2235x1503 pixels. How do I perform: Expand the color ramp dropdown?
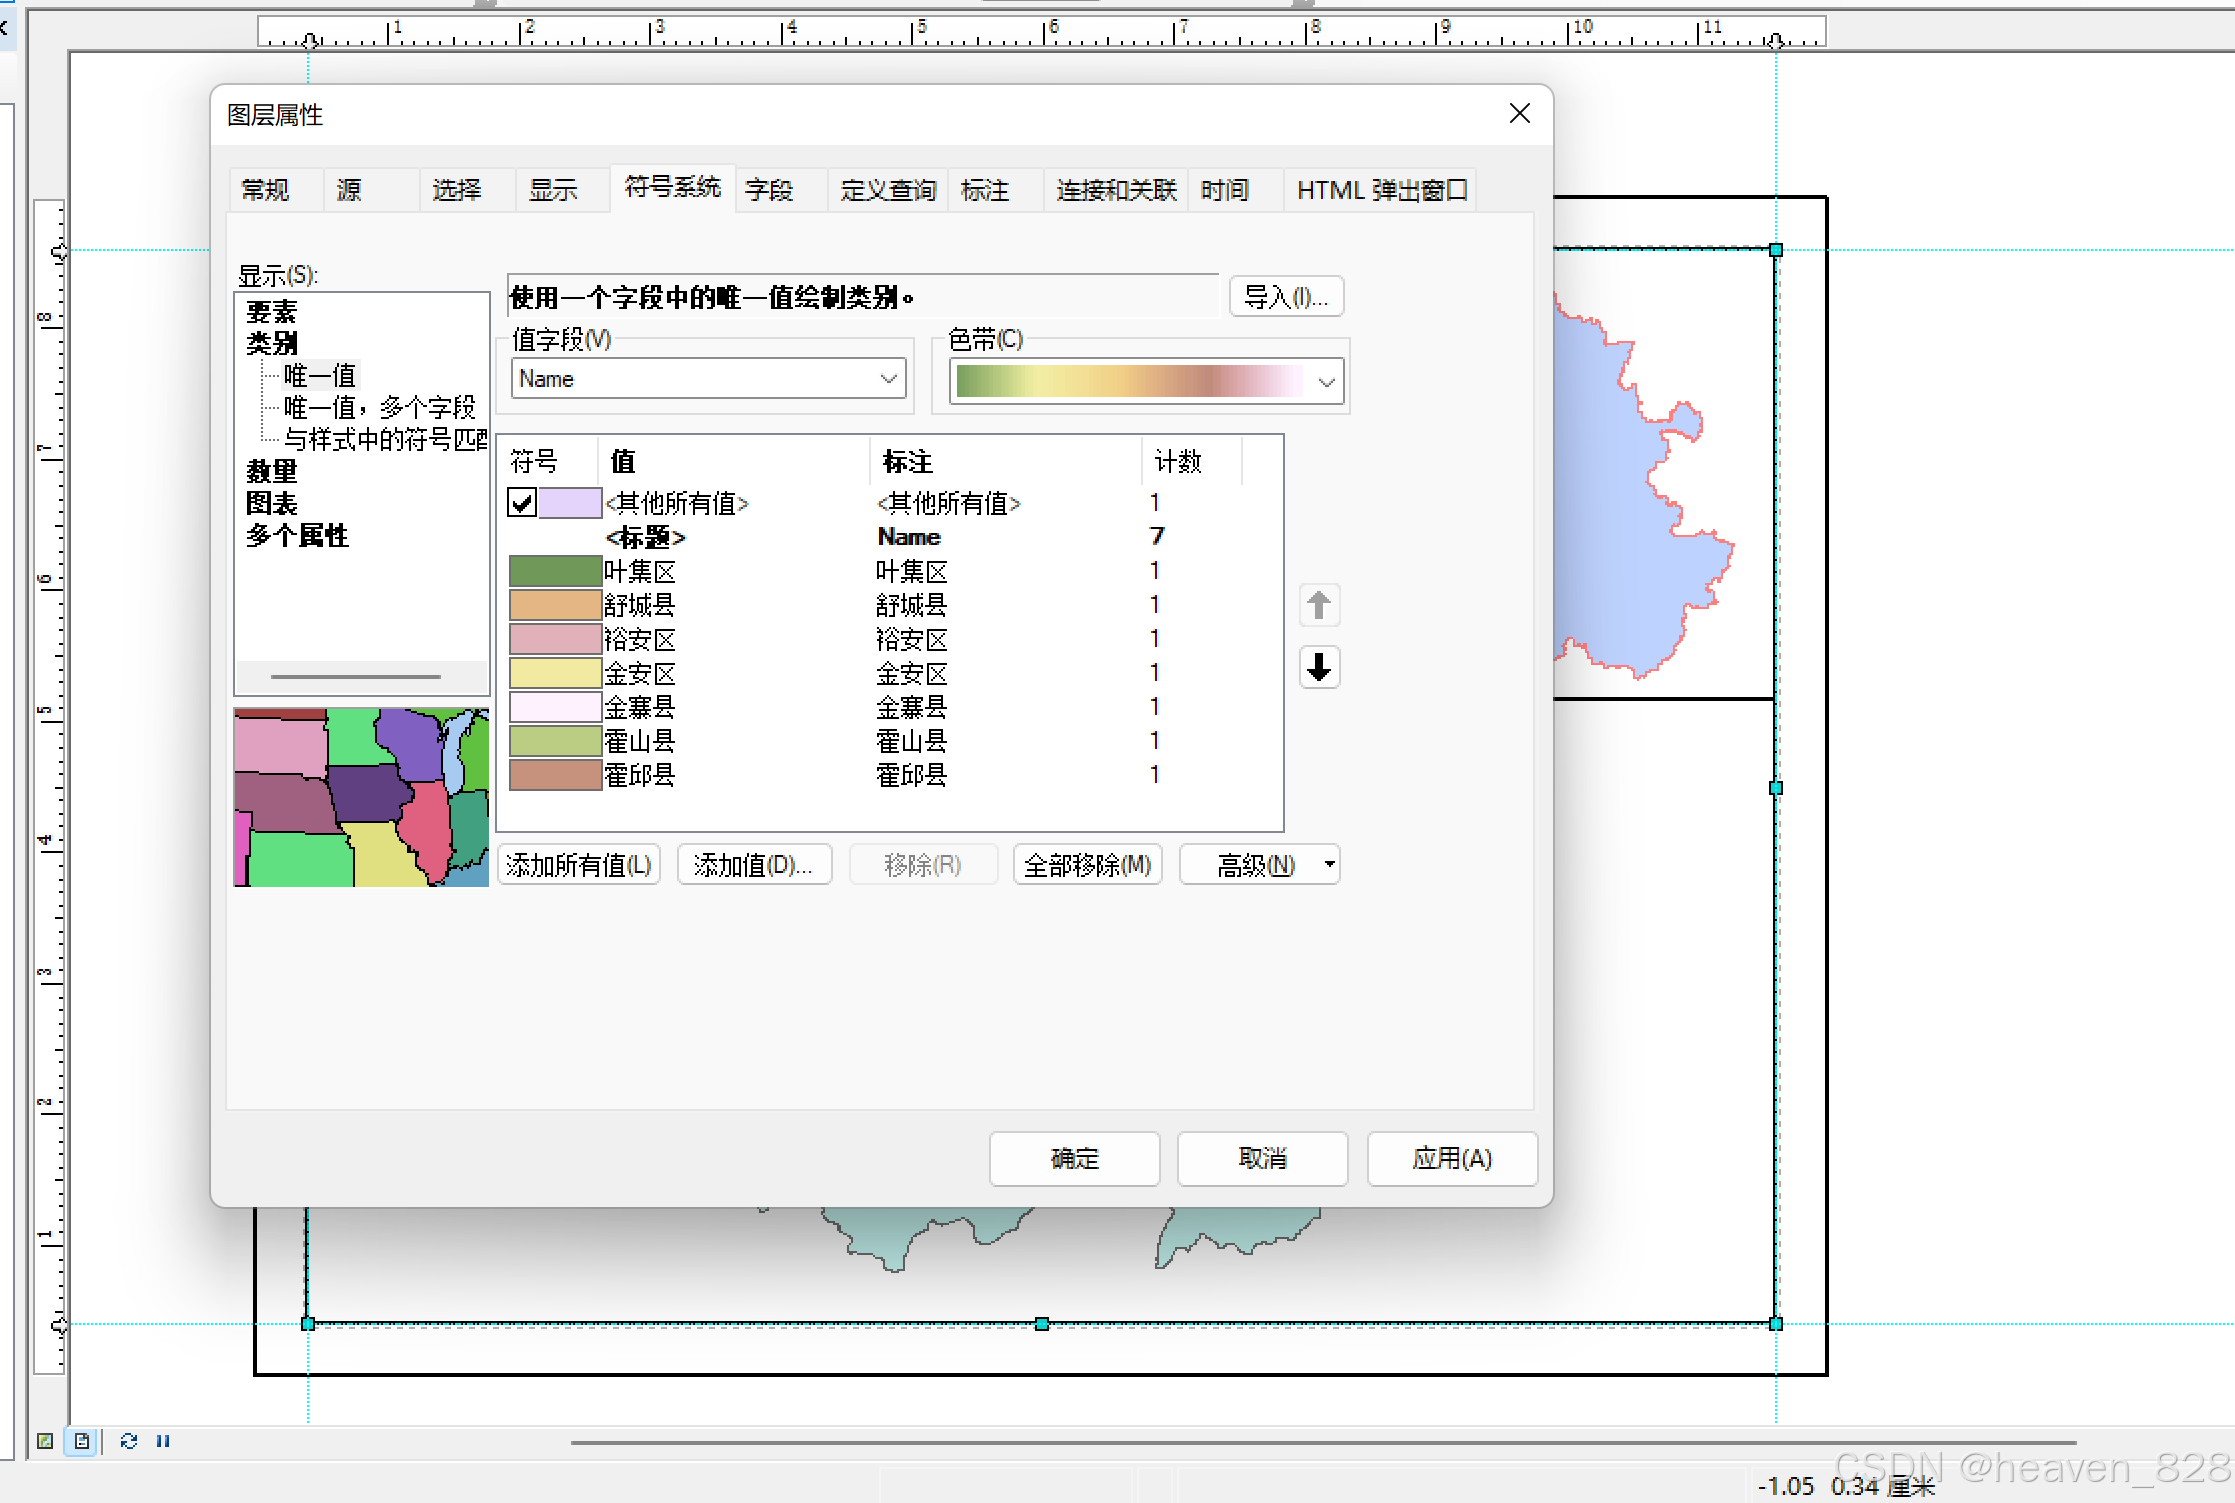coord(1326,382)
